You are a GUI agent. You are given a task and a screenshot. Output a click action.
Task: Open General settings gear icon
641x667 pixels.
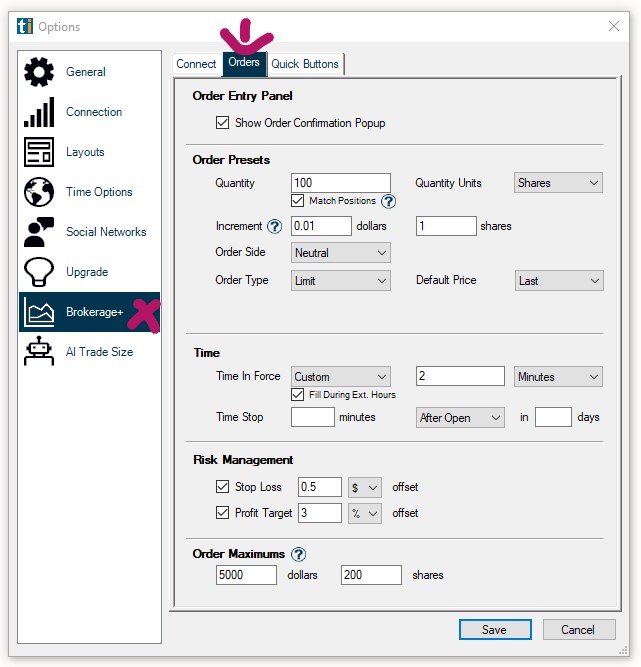39,72
